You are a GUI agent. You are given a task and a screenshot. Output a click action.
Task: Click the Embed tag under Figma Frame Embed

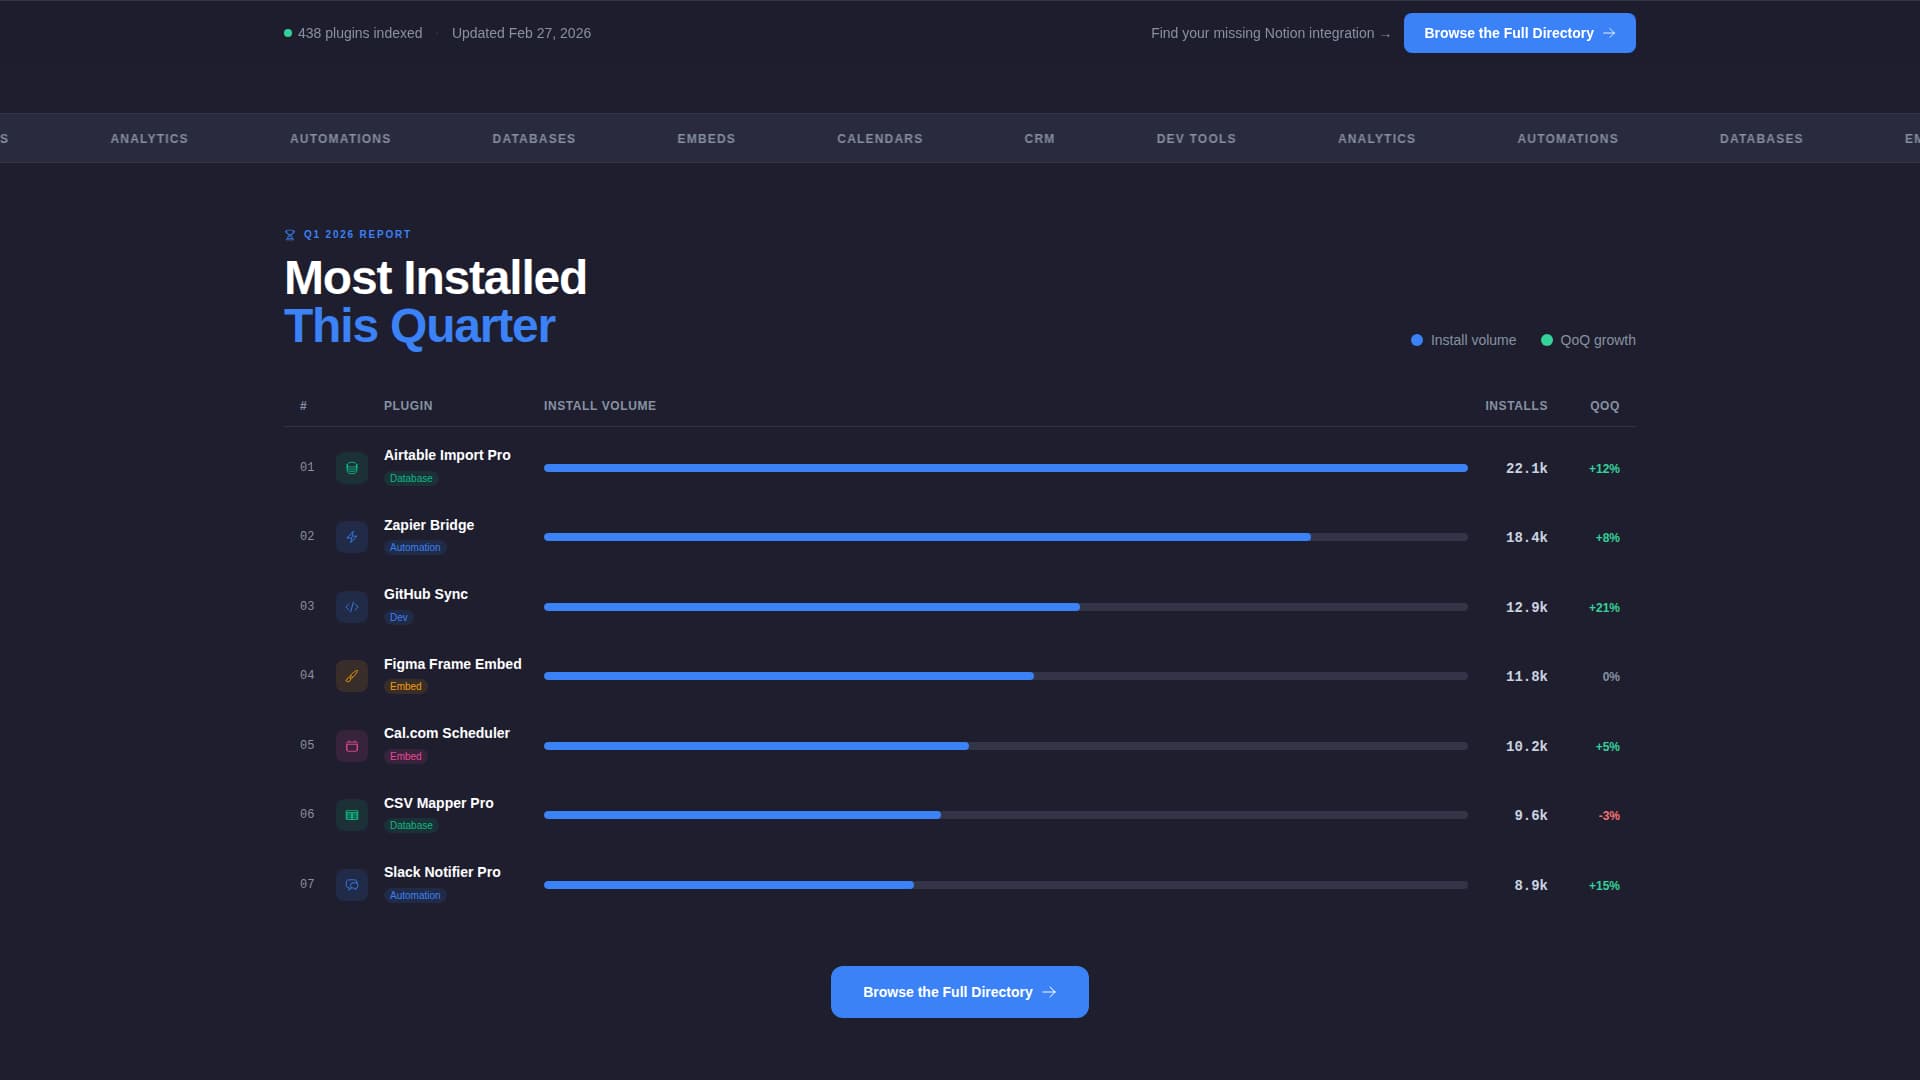[x=406, y=687]
